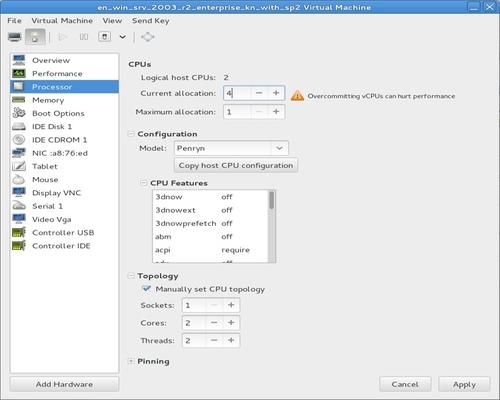This screenshot has width=500, height=400.
Task: Click the Add Hardware button
Action: tap(64, 384)
